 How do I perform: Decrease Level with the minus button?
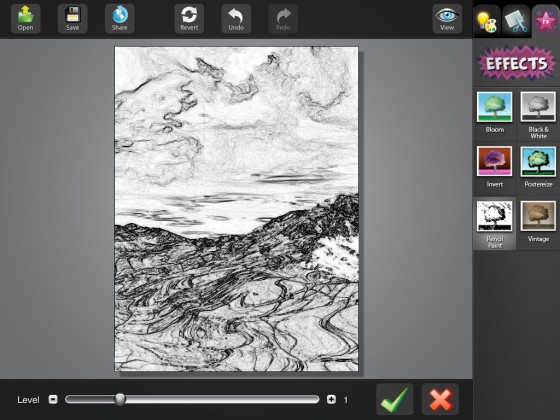point(53,399)
